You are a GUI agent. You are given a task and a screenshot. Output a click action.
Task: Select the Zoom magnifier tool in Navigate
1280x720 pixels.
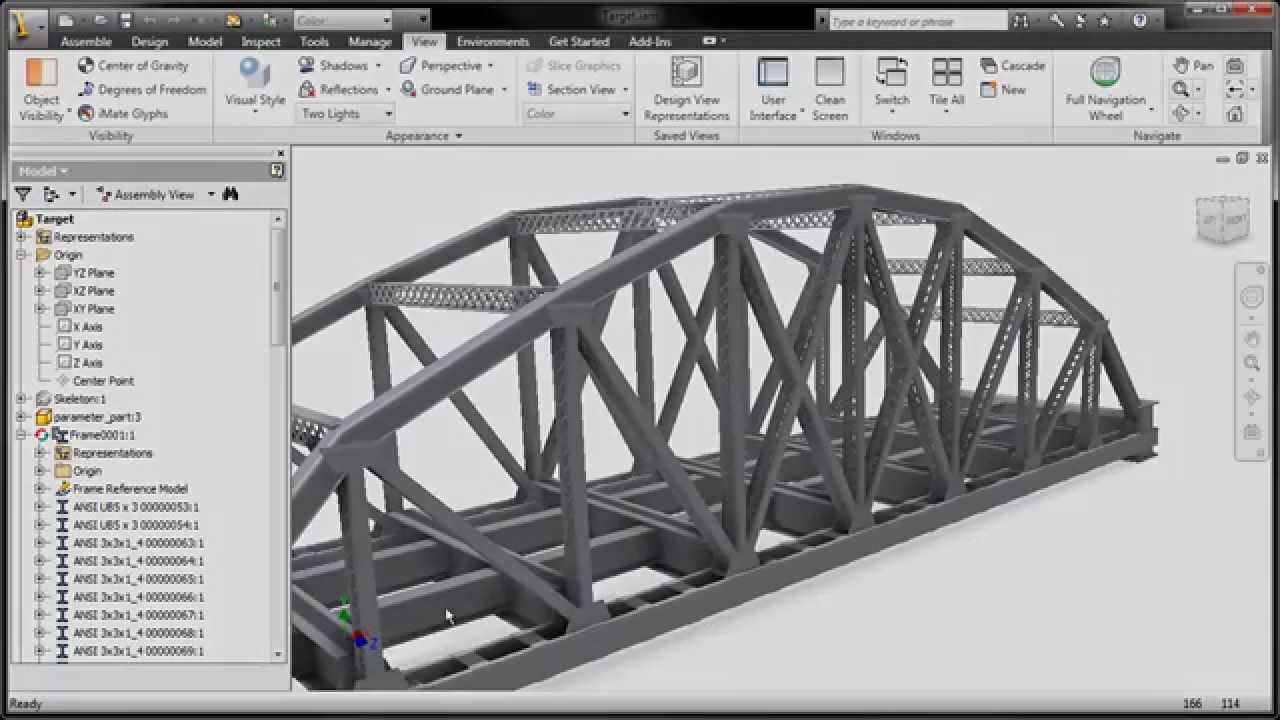point(1181,89)
